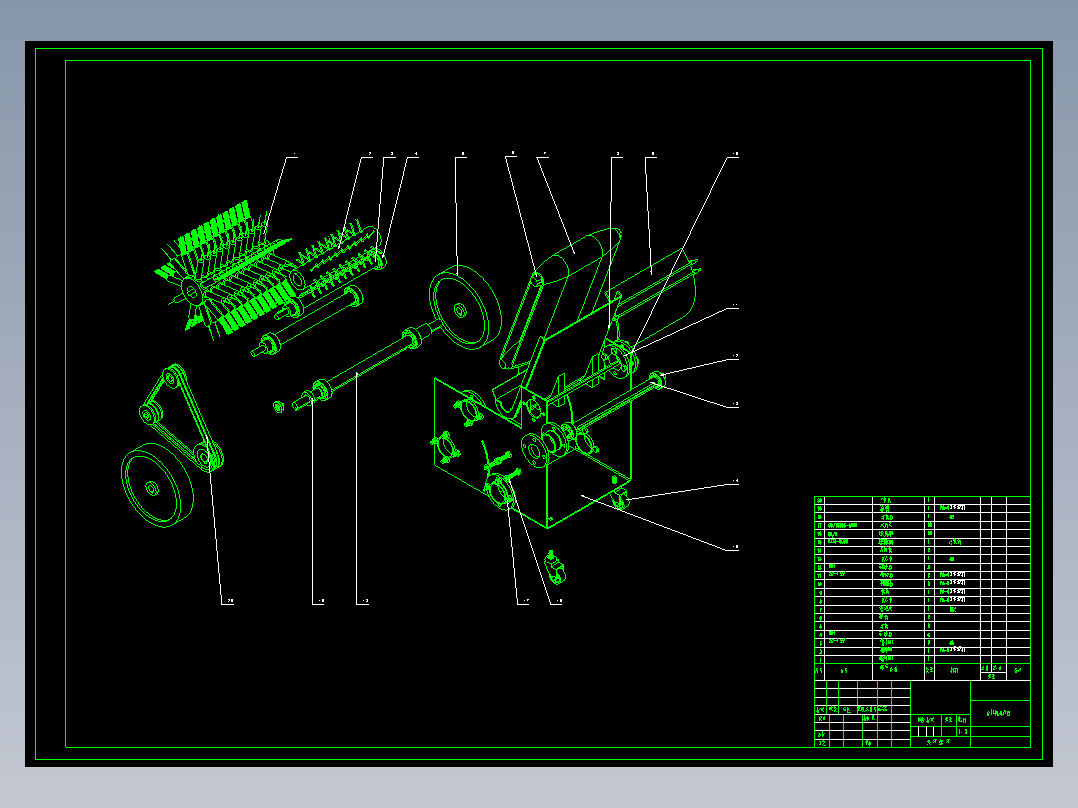This screenshot has height=808, width=1078.
Task: Select the GB standard part row in the parts list
Action: tap(855, 524)
